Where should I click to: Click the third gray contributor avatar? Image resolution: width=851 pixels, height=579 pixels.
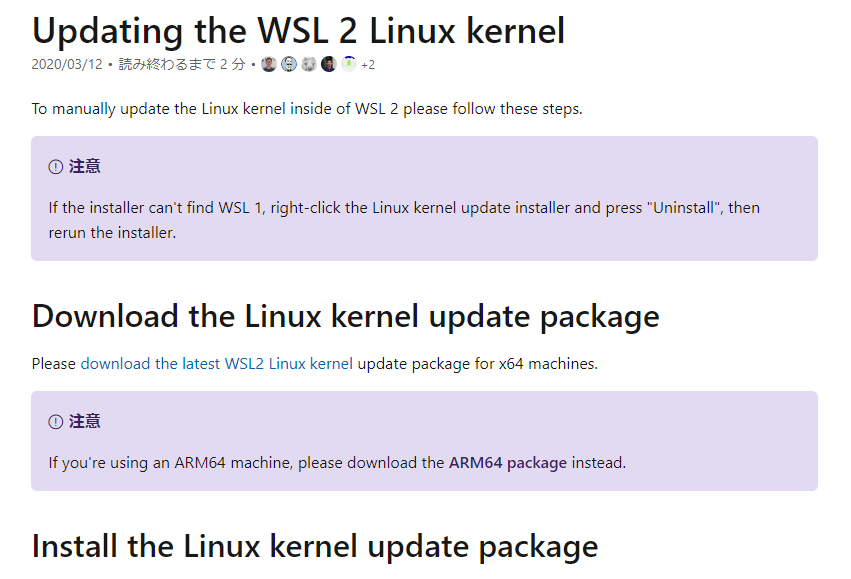(309, 64)
